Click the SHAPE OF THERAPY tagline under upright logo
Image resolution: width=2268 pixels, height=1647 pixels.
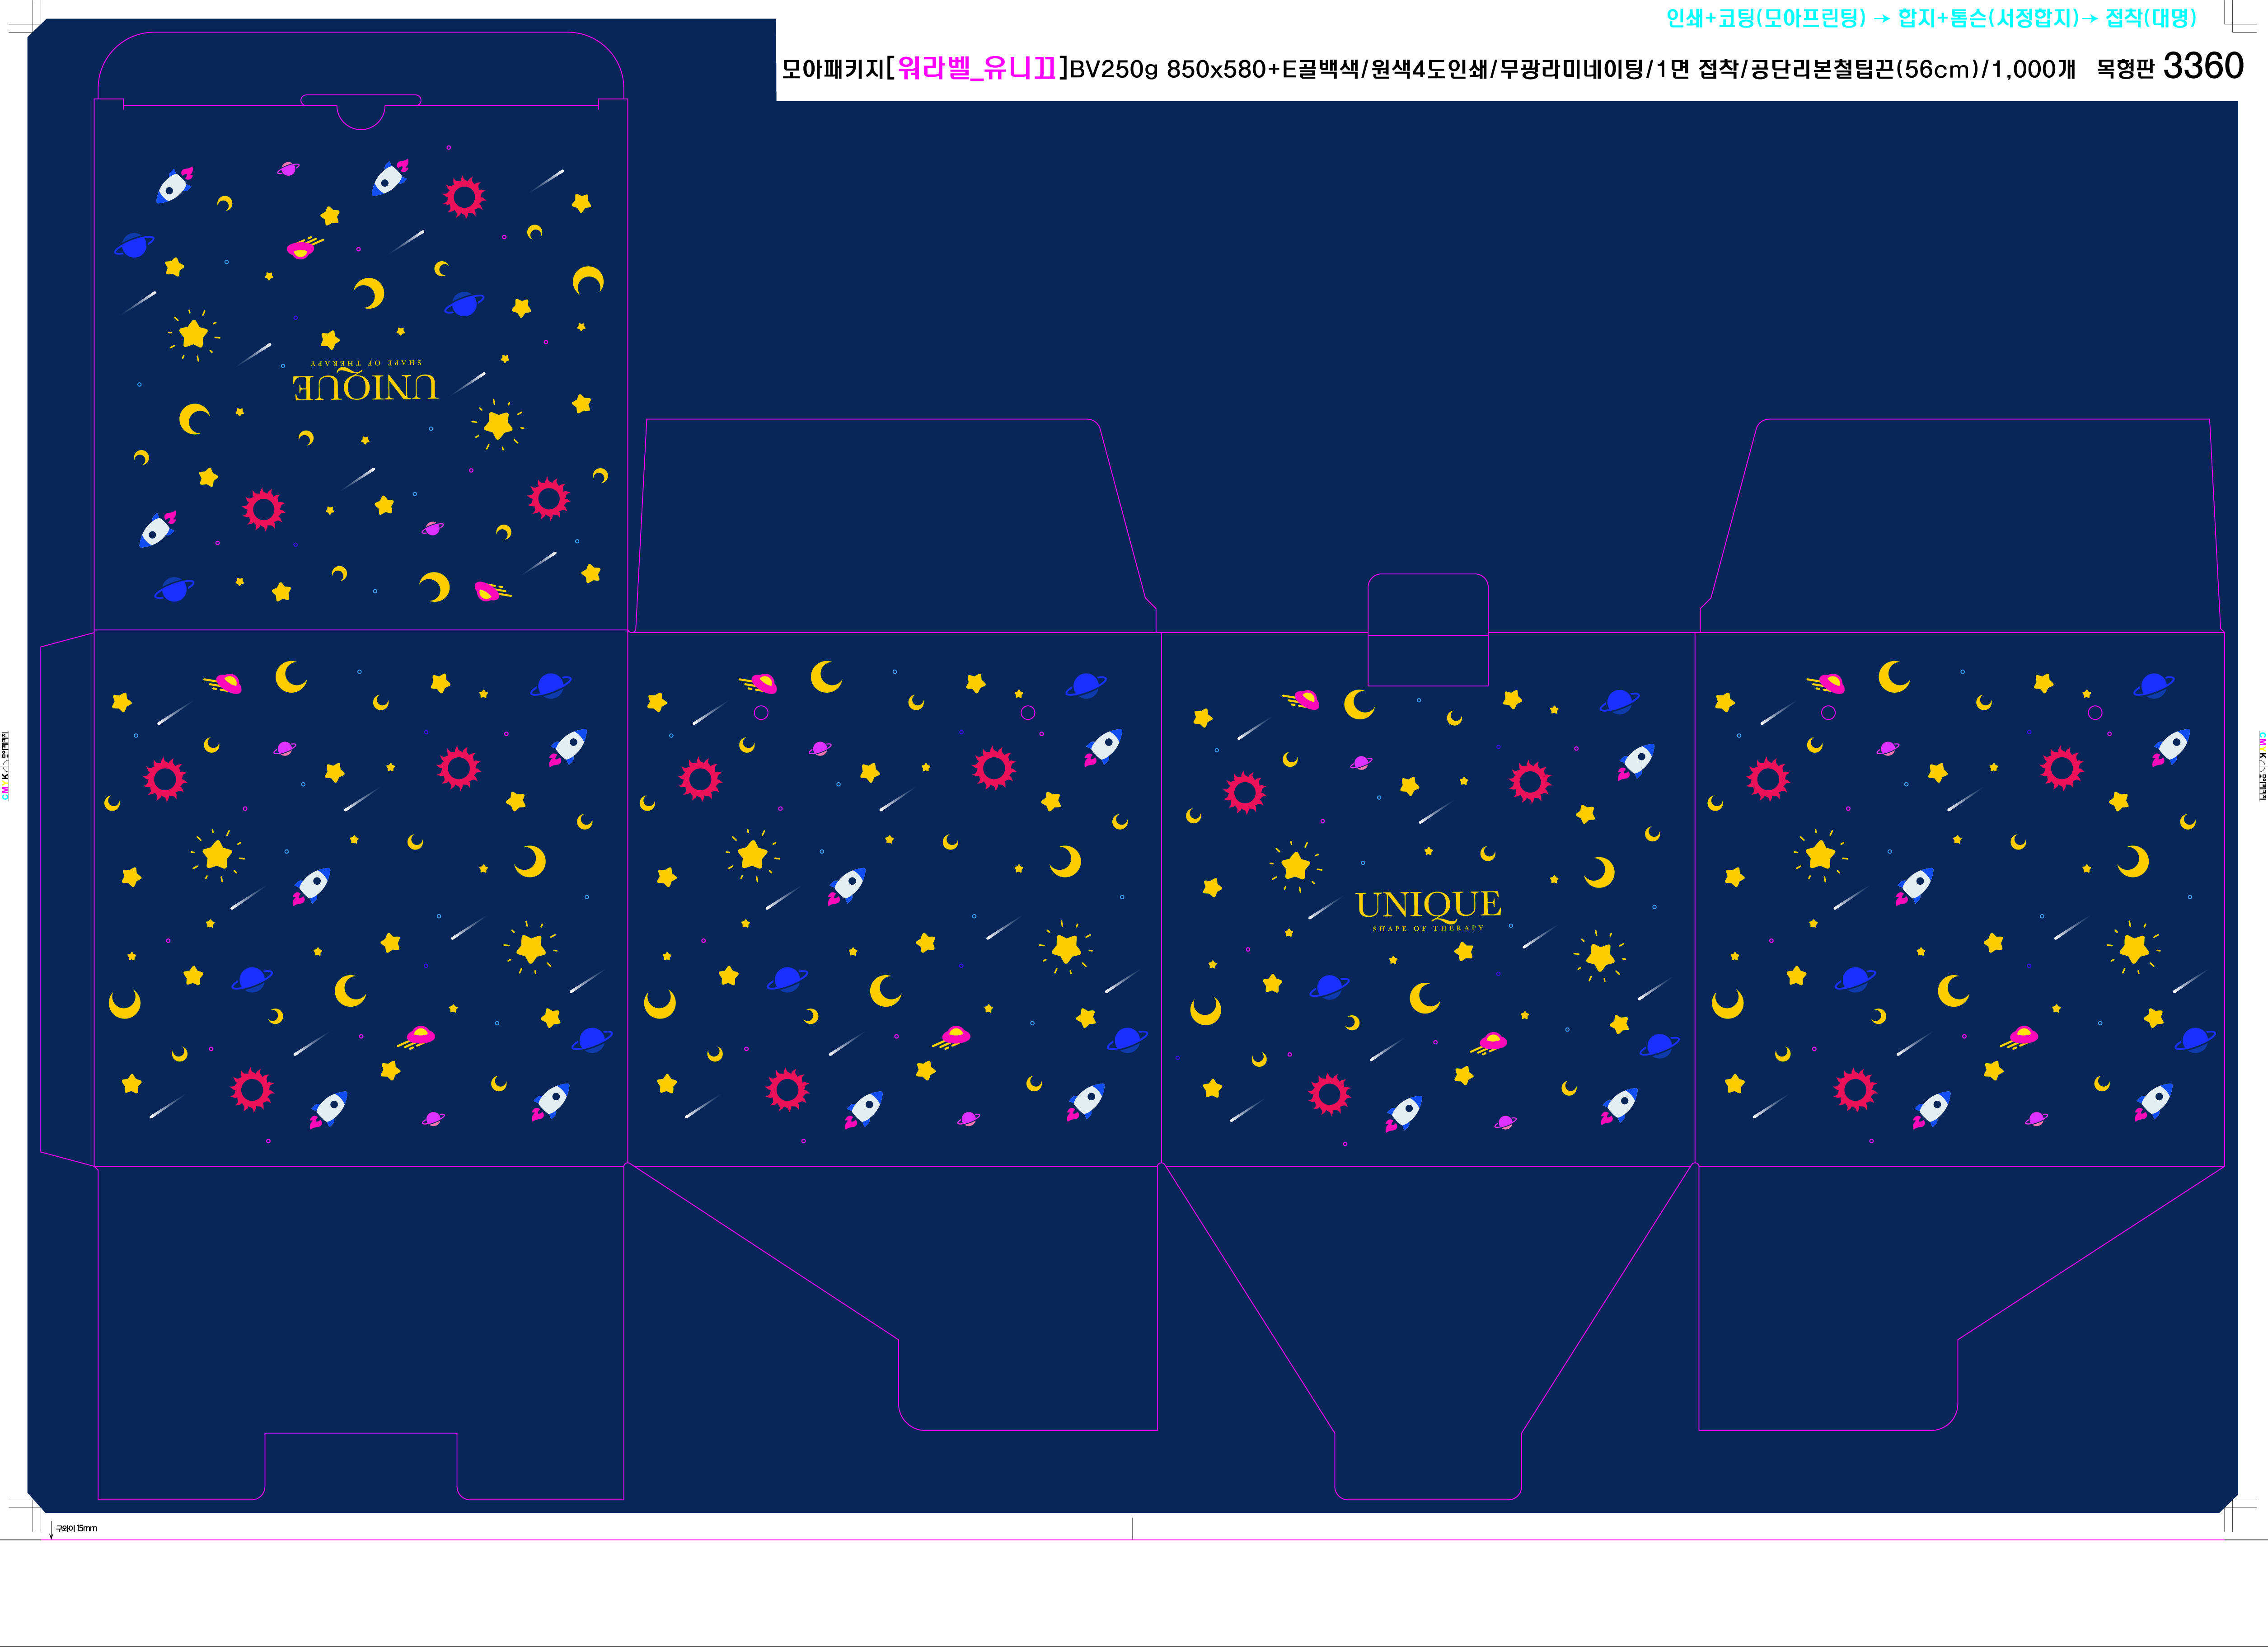(1428, 929)
